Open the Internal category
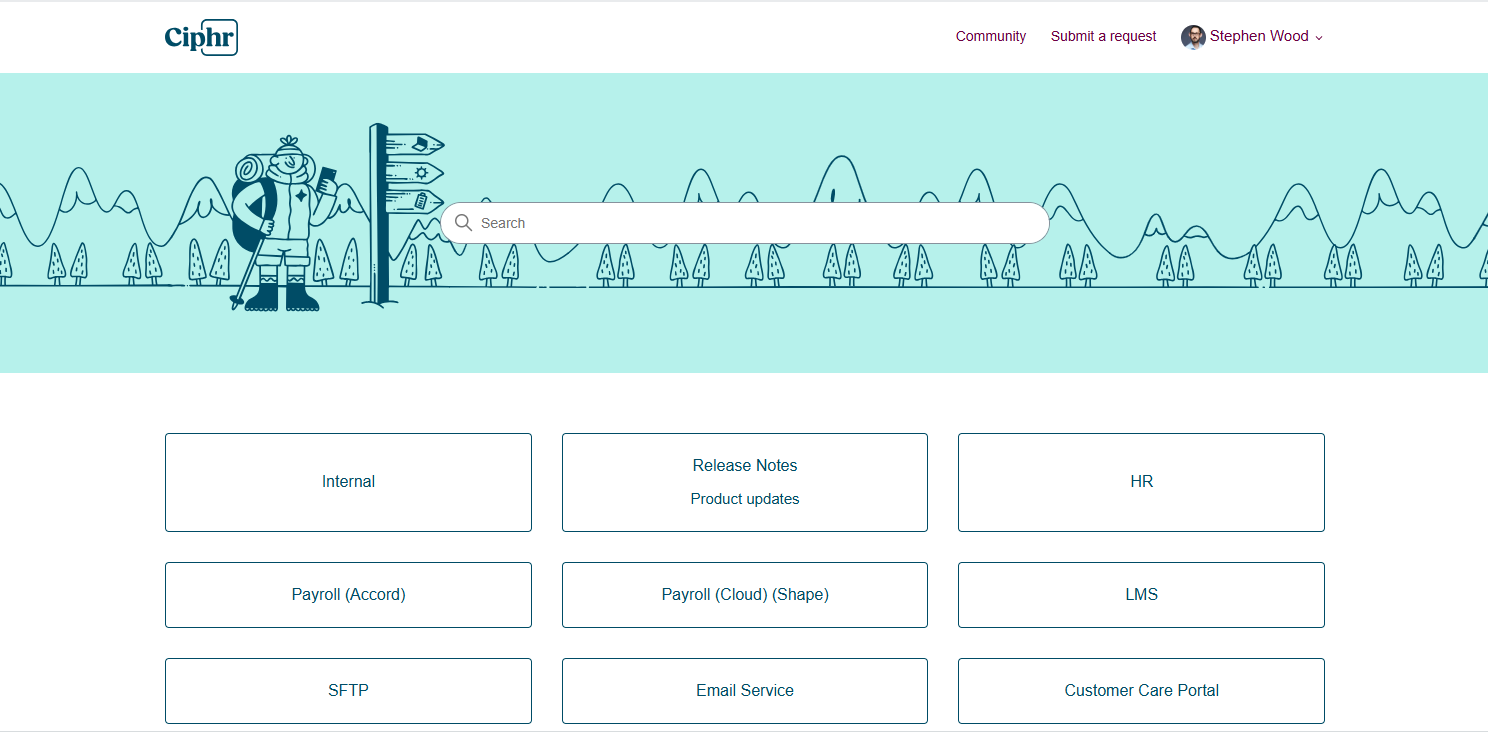This screenshot has height=732, width=1488. point(348,482)
